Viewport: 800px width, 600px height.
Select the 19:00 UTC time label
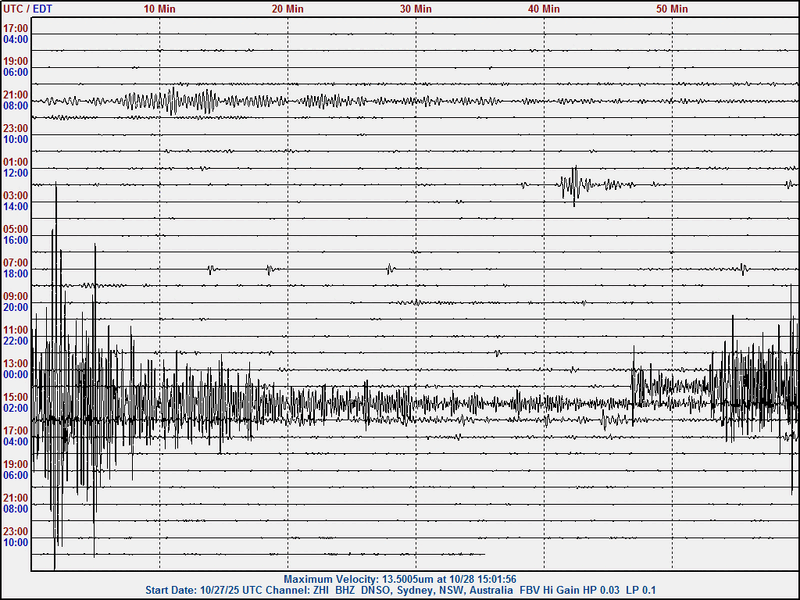[x=14, y=60]
